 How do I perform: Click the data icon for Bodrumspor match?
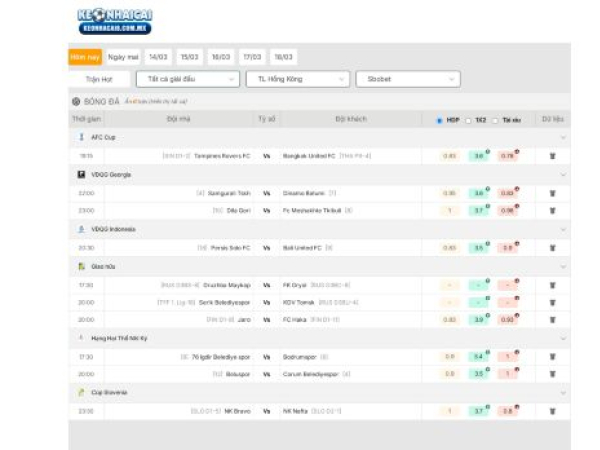tap(552, 357)
